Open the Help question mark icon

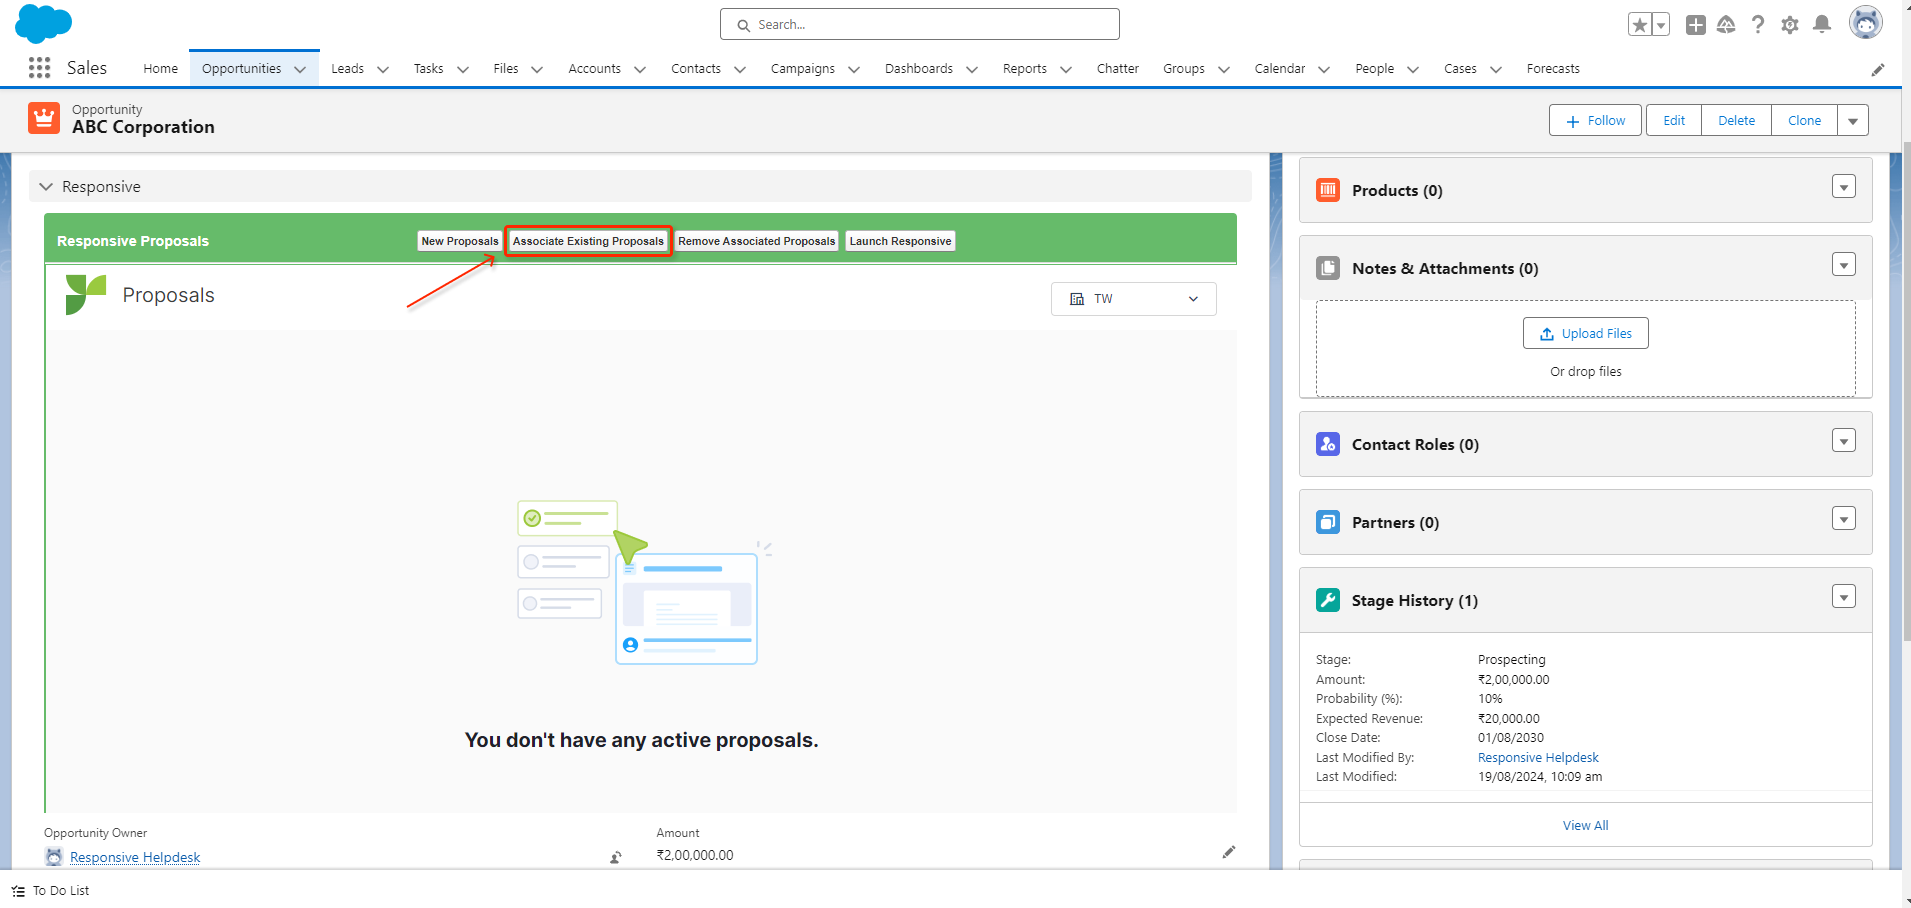click(1758, 25)
